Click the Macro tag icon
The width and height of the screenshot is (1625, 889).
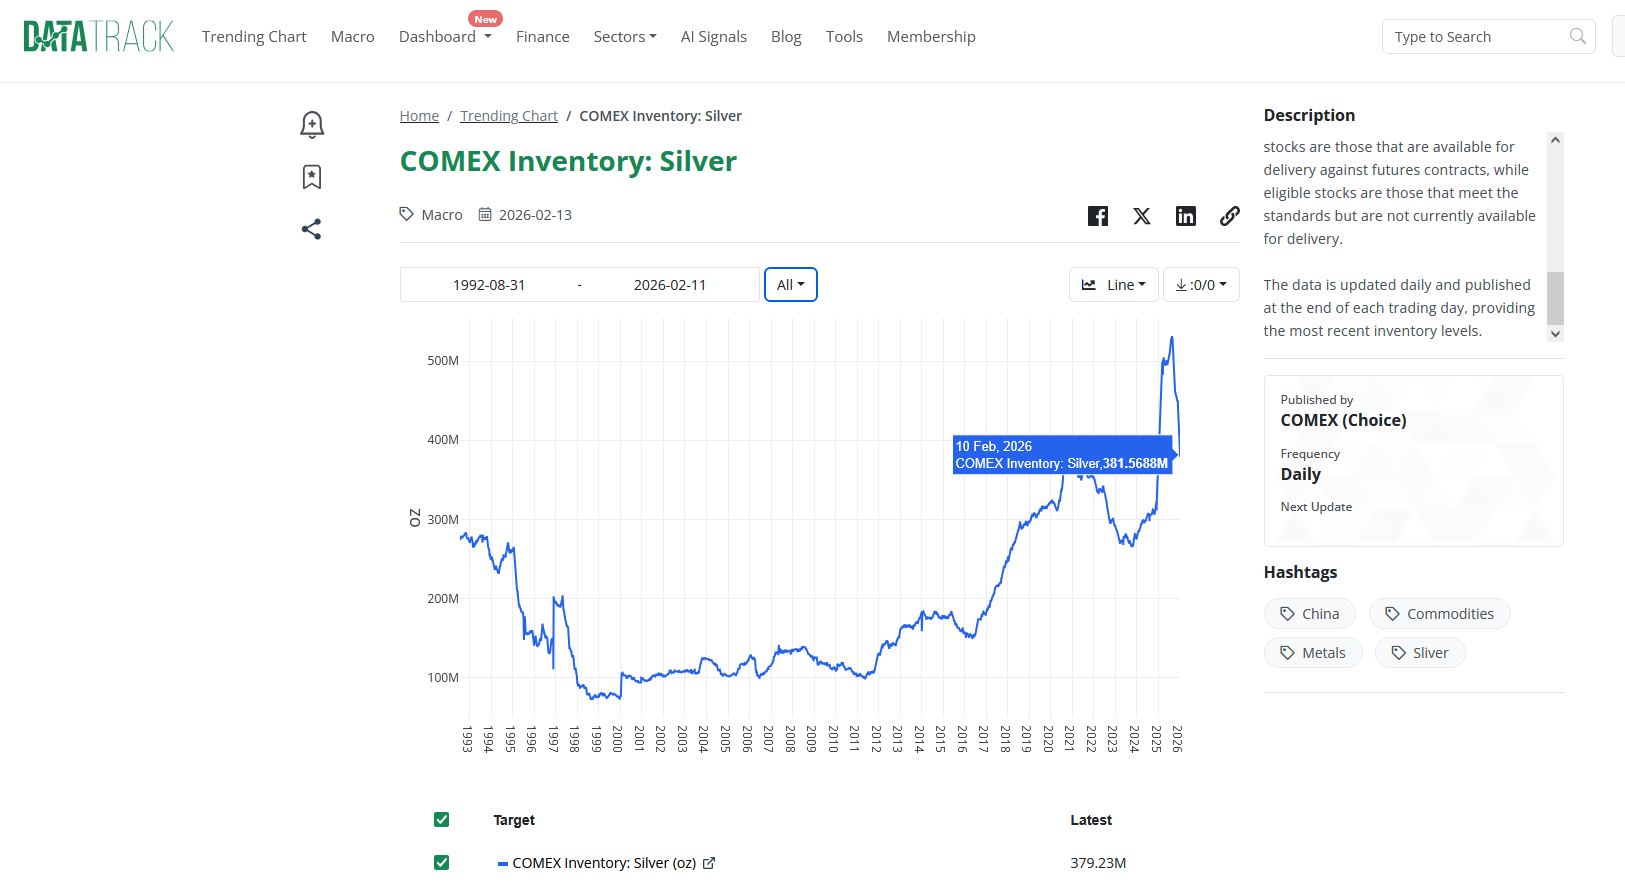pos(407,214)
